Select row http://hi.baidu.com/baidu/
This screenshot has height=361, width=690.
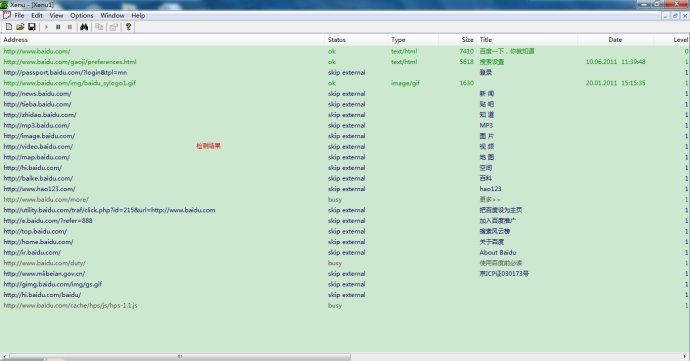pyautogui.click(x=345, y=295)
